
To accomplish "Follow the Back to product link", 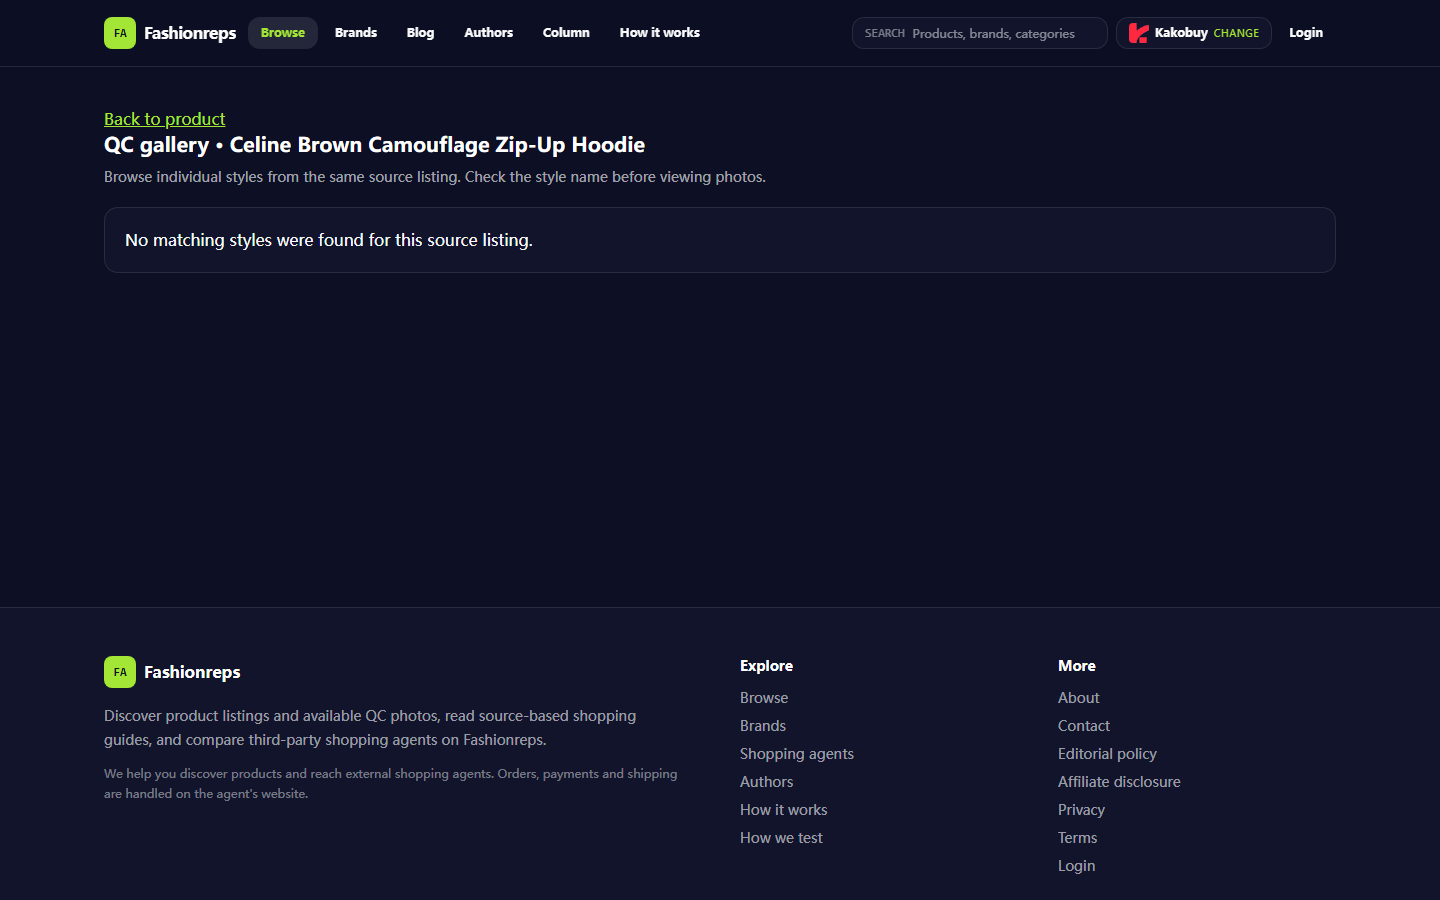I will 165,119.
